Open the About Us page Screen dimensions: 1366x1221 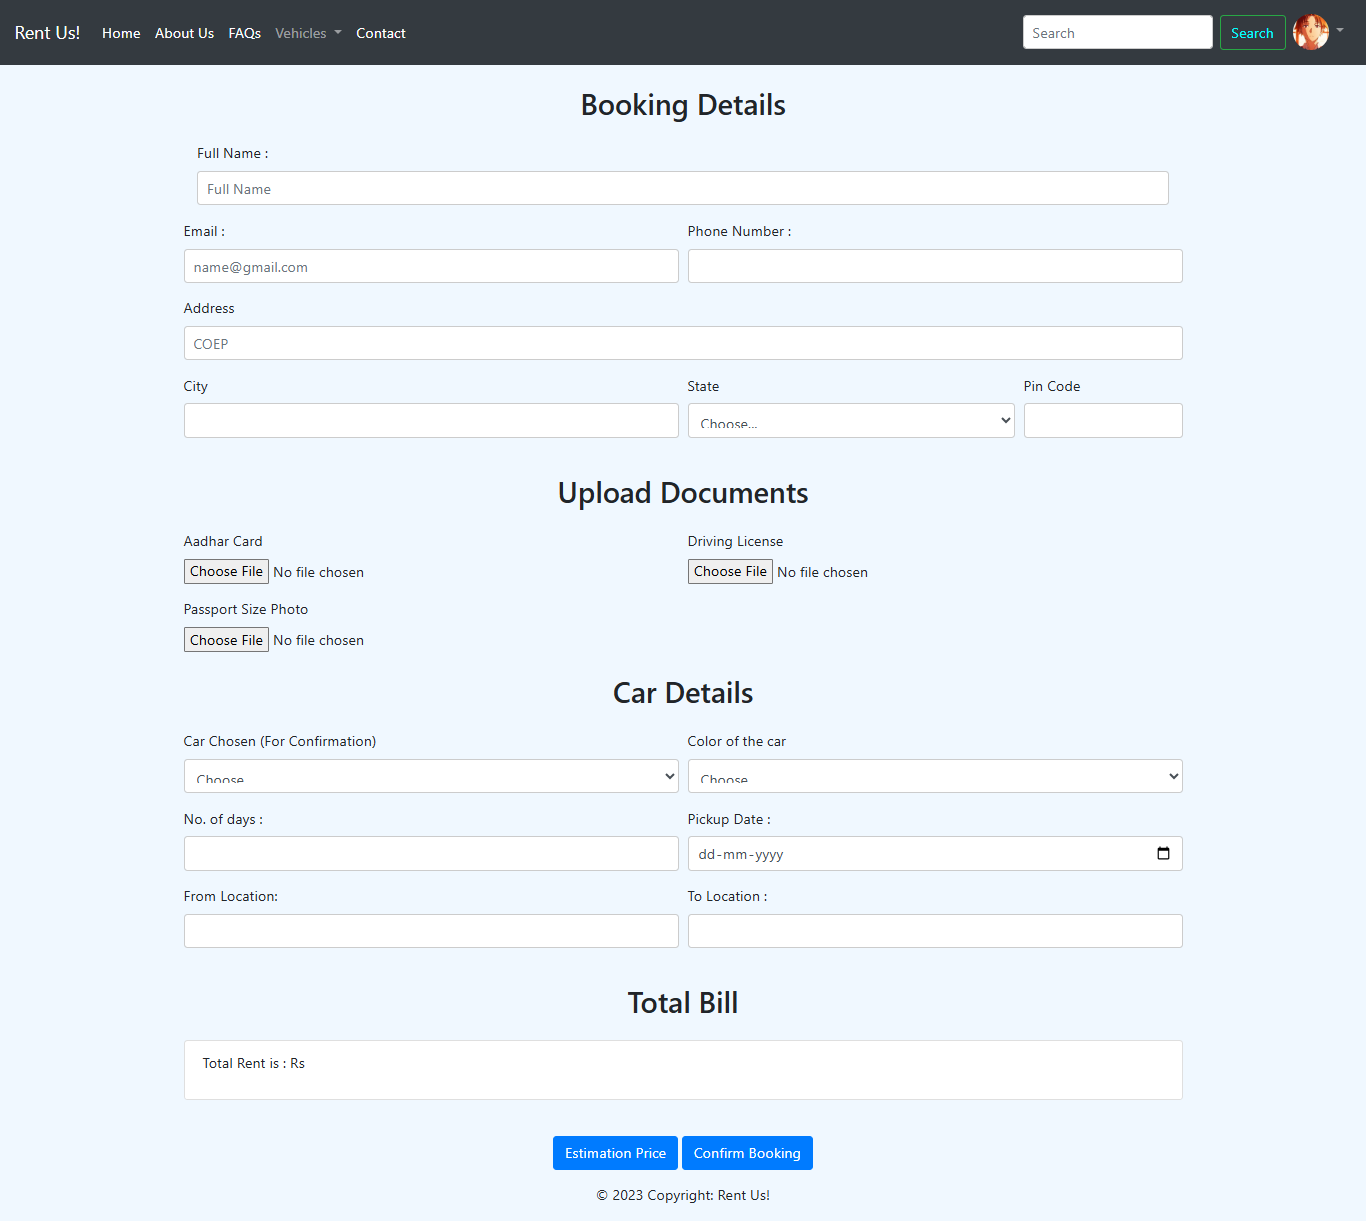pyautogui.click(x=184, y=33)
